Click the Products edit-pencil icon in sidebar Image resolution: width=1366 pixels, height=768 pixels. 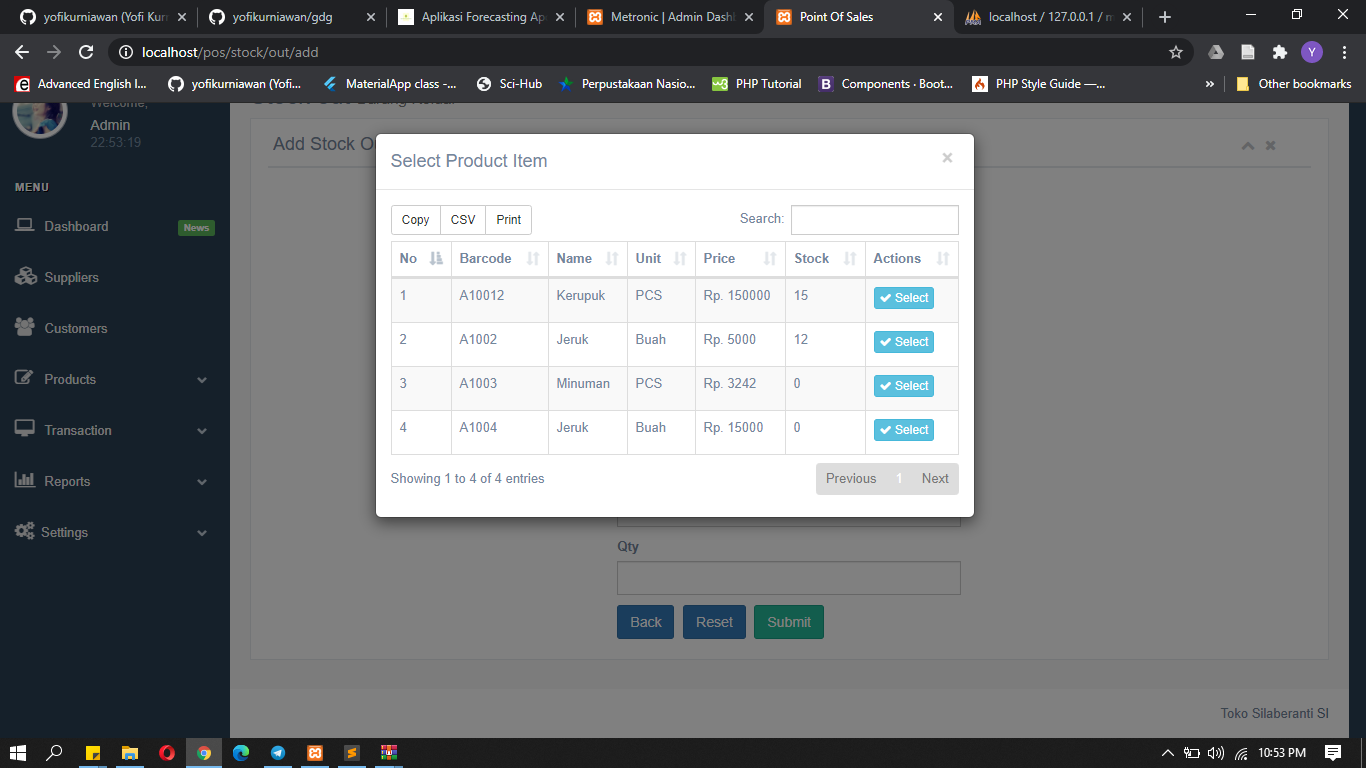click(x=24, y=379)
